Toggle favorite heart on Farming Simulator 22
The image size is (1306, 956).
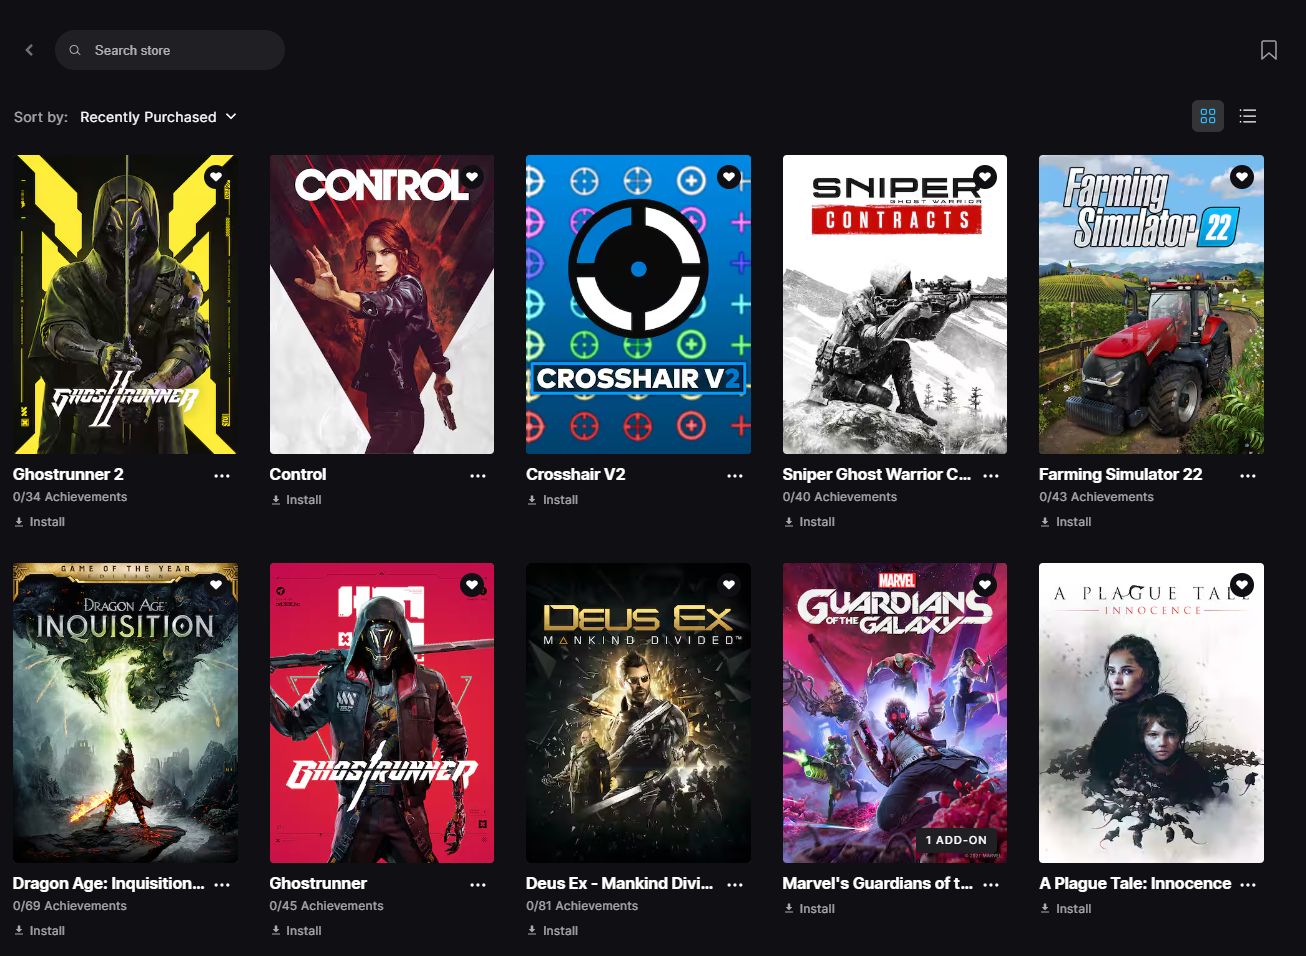pyautogui.click(x=1242, y=177)
